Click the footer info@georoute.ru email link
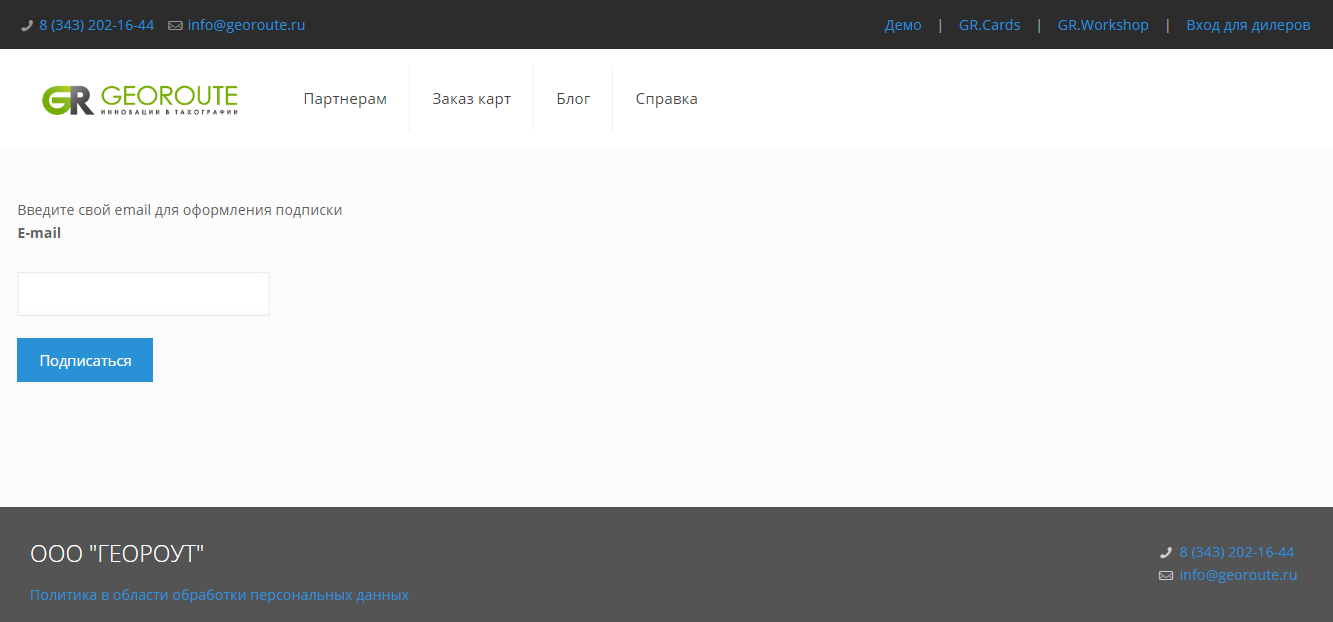The height and width of the screenshot is (622, 1333). (x=1238, y=575)
